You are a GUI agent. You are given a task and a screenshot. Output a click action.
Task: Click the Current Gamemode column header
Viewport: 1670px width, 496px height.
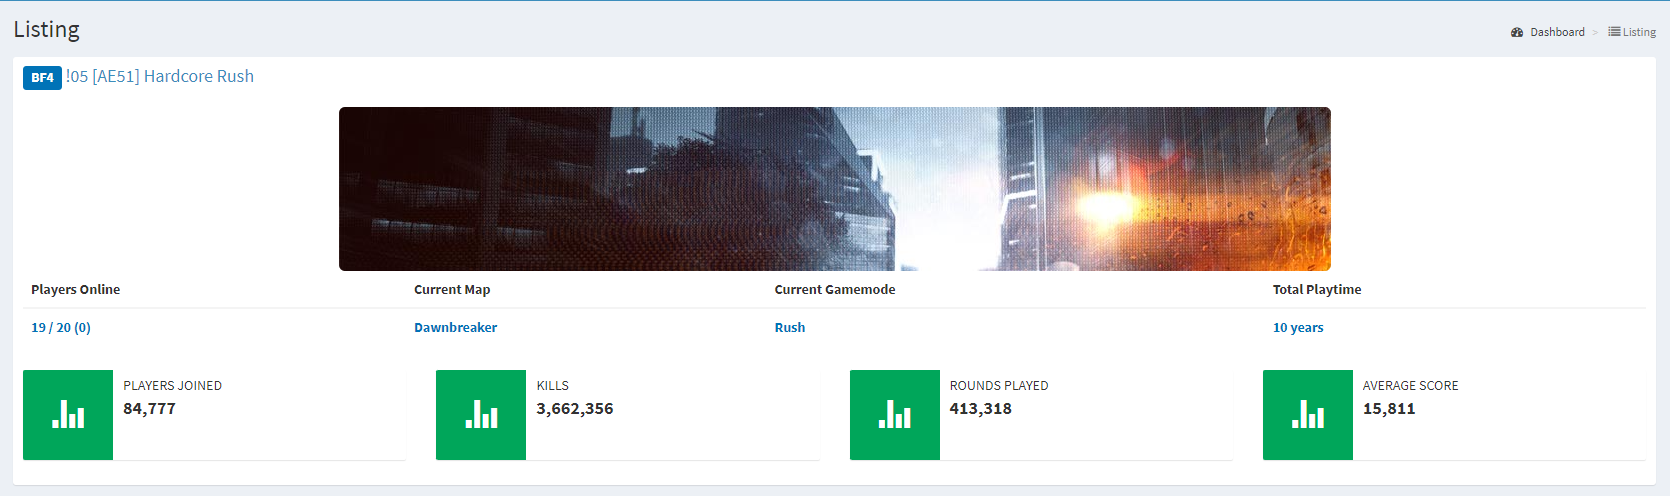point(835,289)
